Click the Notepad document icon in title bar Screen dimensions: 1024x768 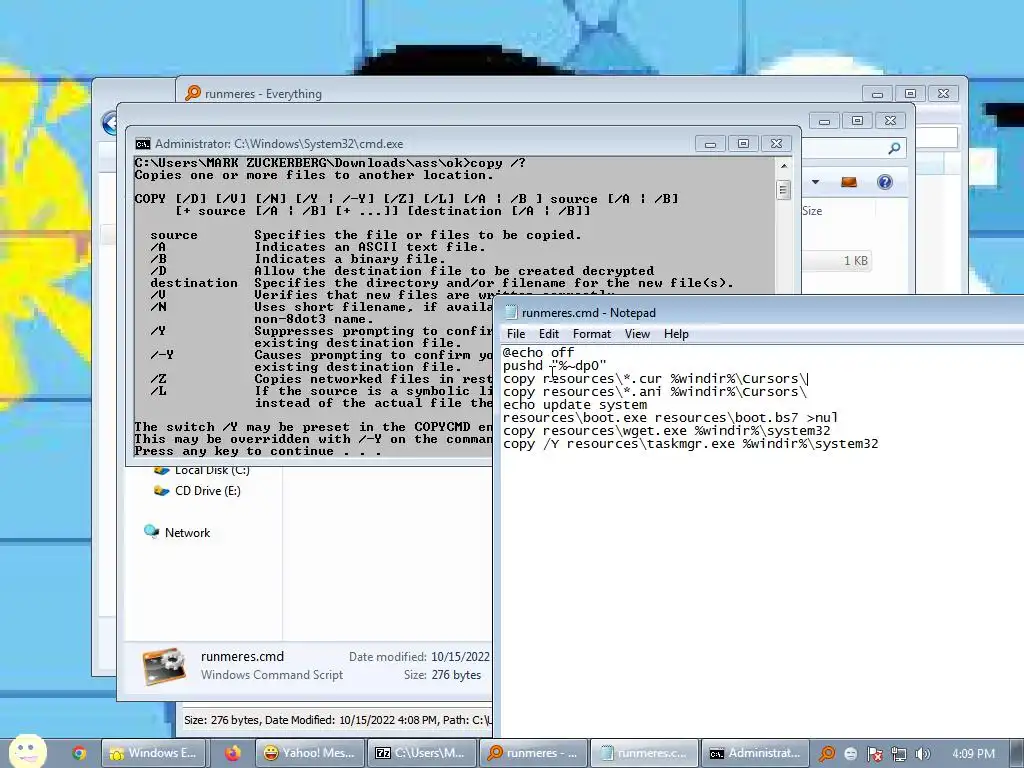(x=511, y=313)
